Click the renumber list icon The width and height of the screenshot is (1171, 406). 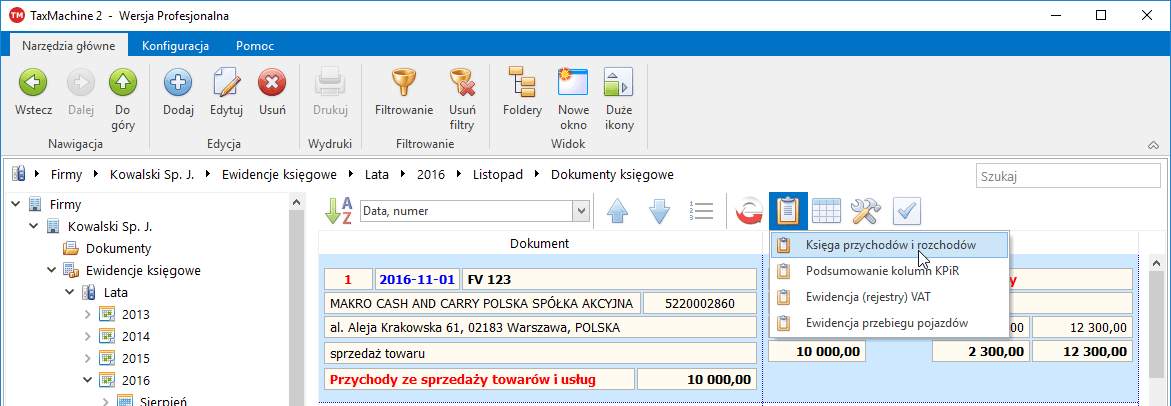coord(701,211)
